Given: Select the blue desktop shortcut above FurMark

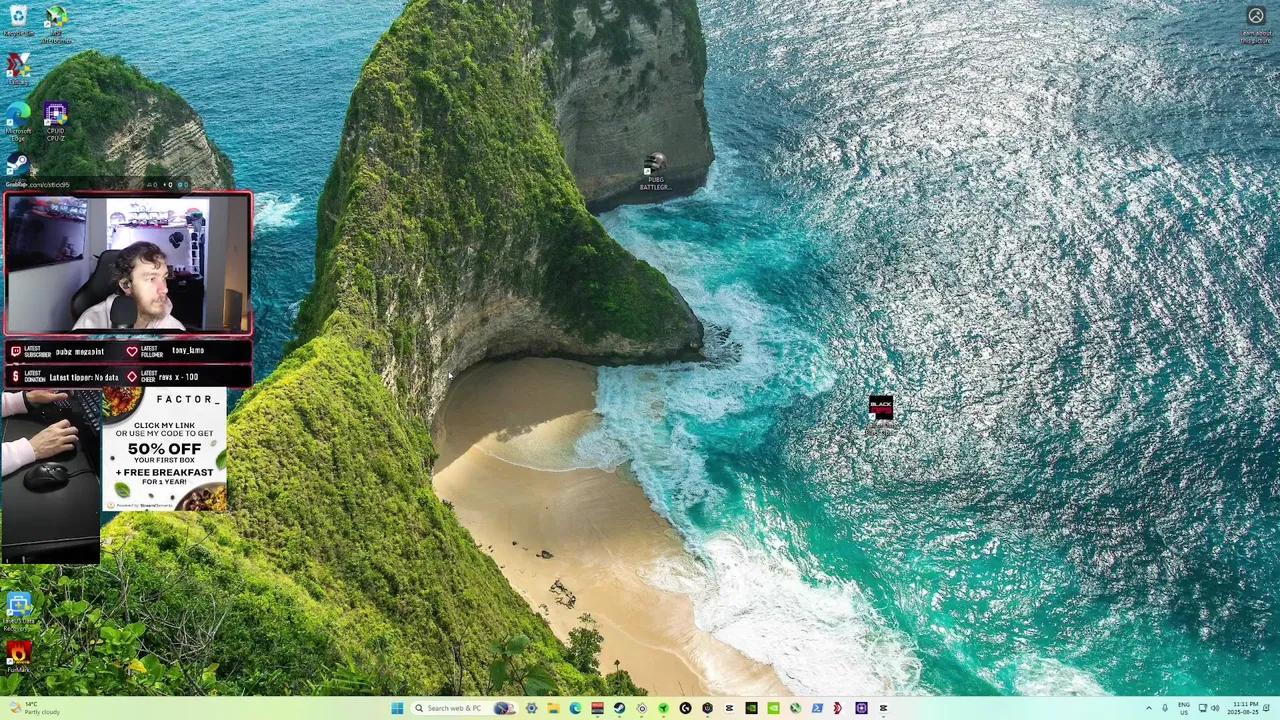Looking at the screenshot, I should coord(18,610).
